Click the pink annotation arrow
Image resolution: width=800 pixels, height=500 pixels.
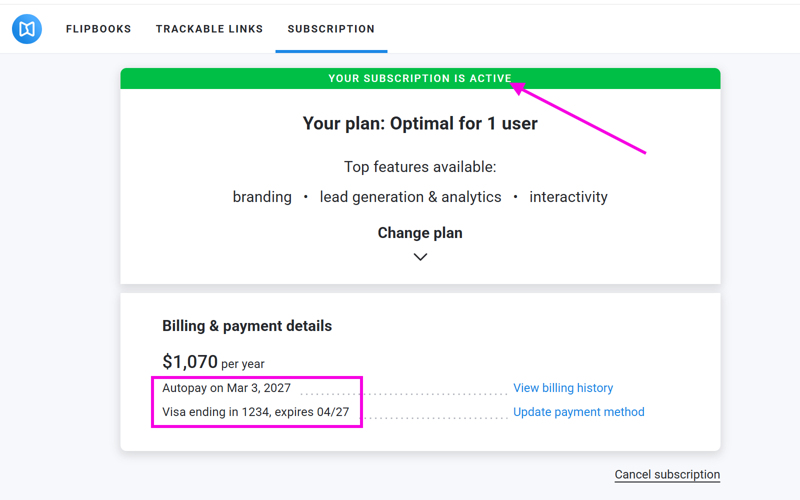click(580, 119)
